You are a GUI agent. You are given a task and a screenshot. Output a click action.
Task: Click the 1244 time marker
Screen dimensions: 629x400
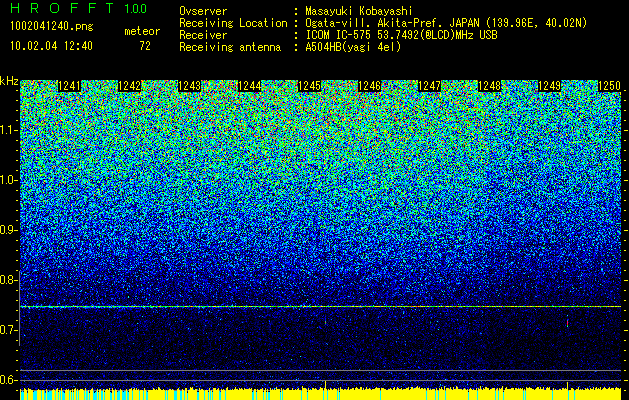(x=250, y=86)
